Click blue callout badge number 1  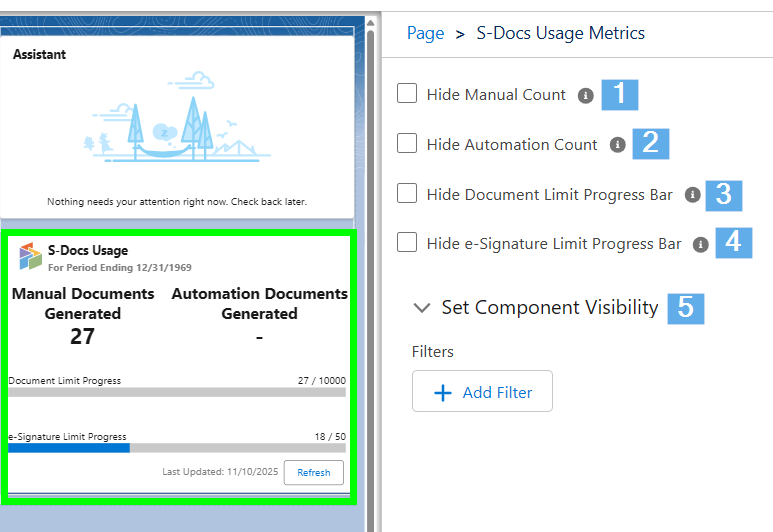pos(619,94)
